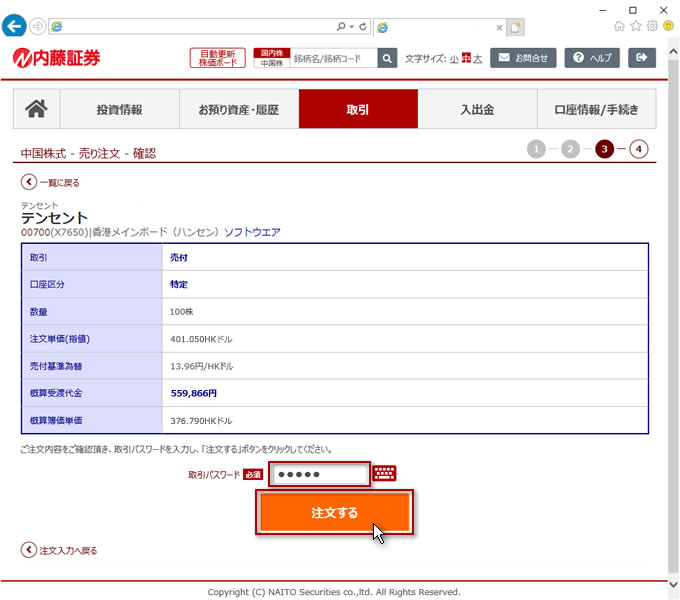680x600 pixels.
Task: Click the 100株 quantity value
Action: click(181, 312)
